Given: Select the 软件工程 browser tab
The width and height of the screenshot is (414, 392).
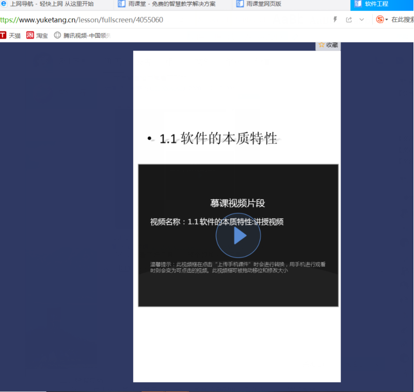Looking at the screenshot, I should (382, 4).
